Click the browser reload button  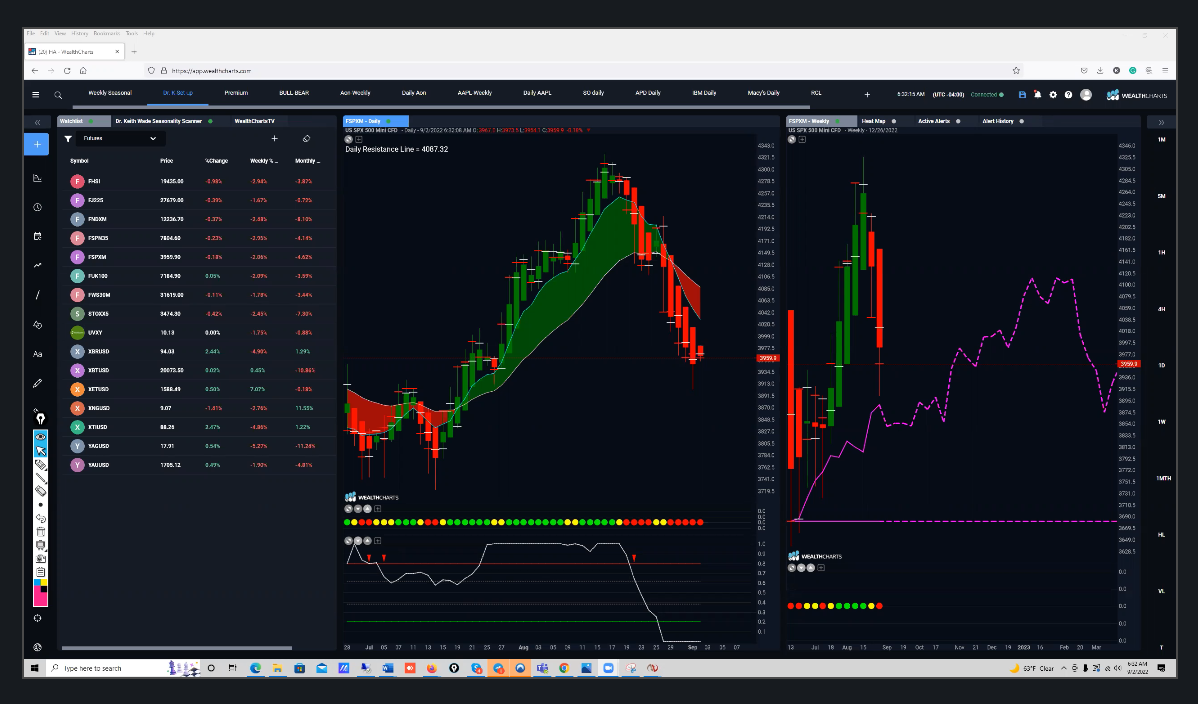[67, 70]
